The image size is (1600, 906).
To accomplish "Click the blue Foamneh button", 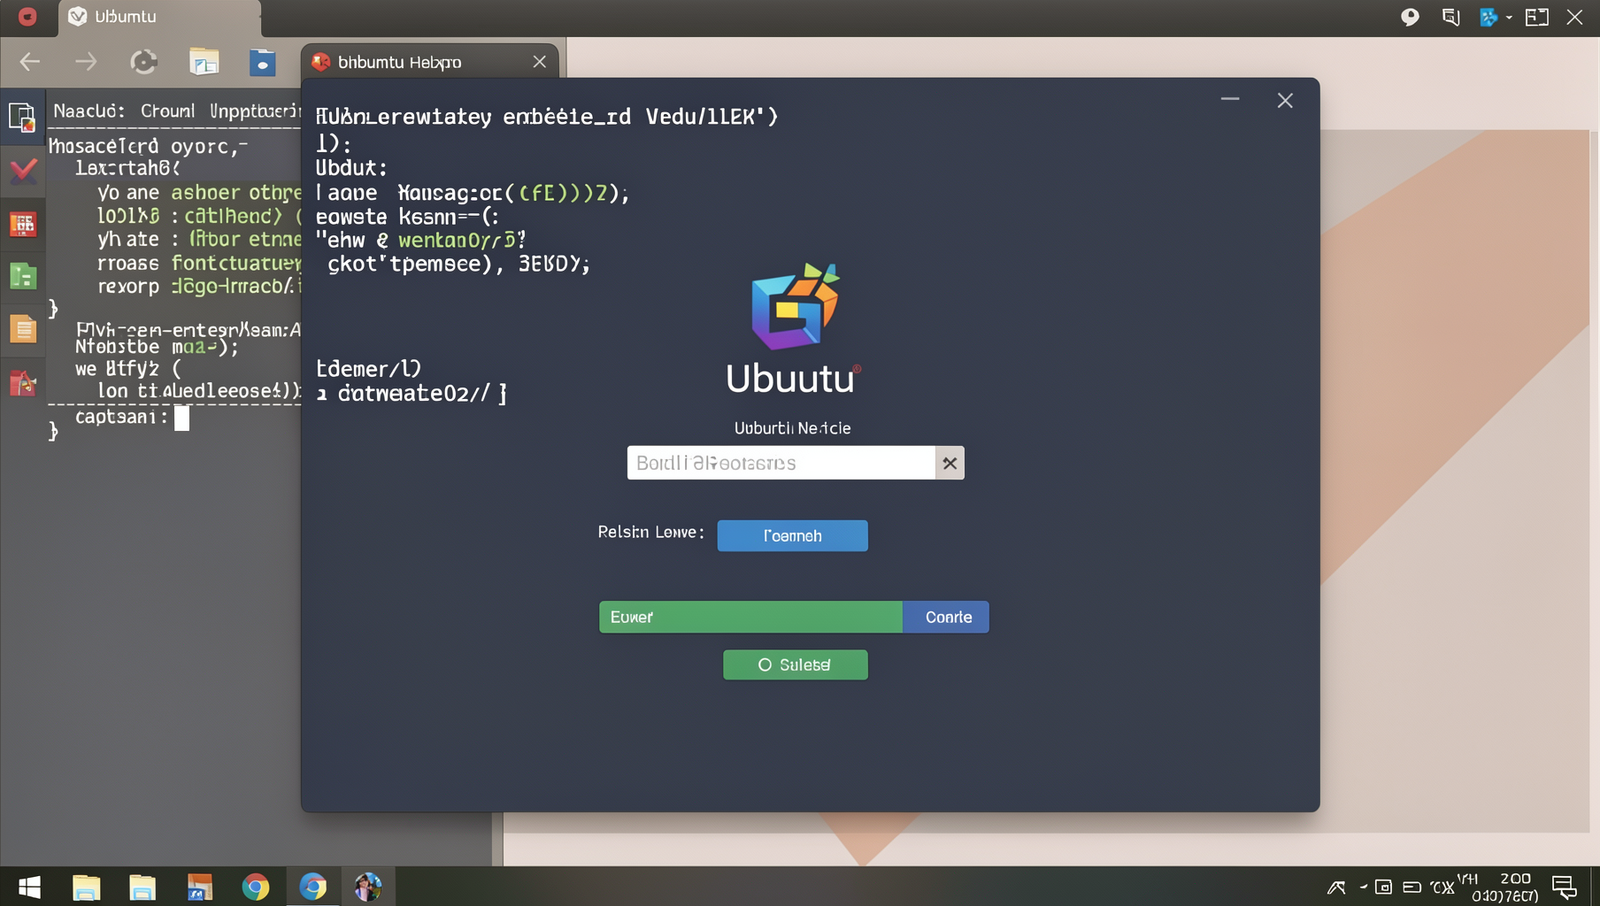I will coord(792,536).
